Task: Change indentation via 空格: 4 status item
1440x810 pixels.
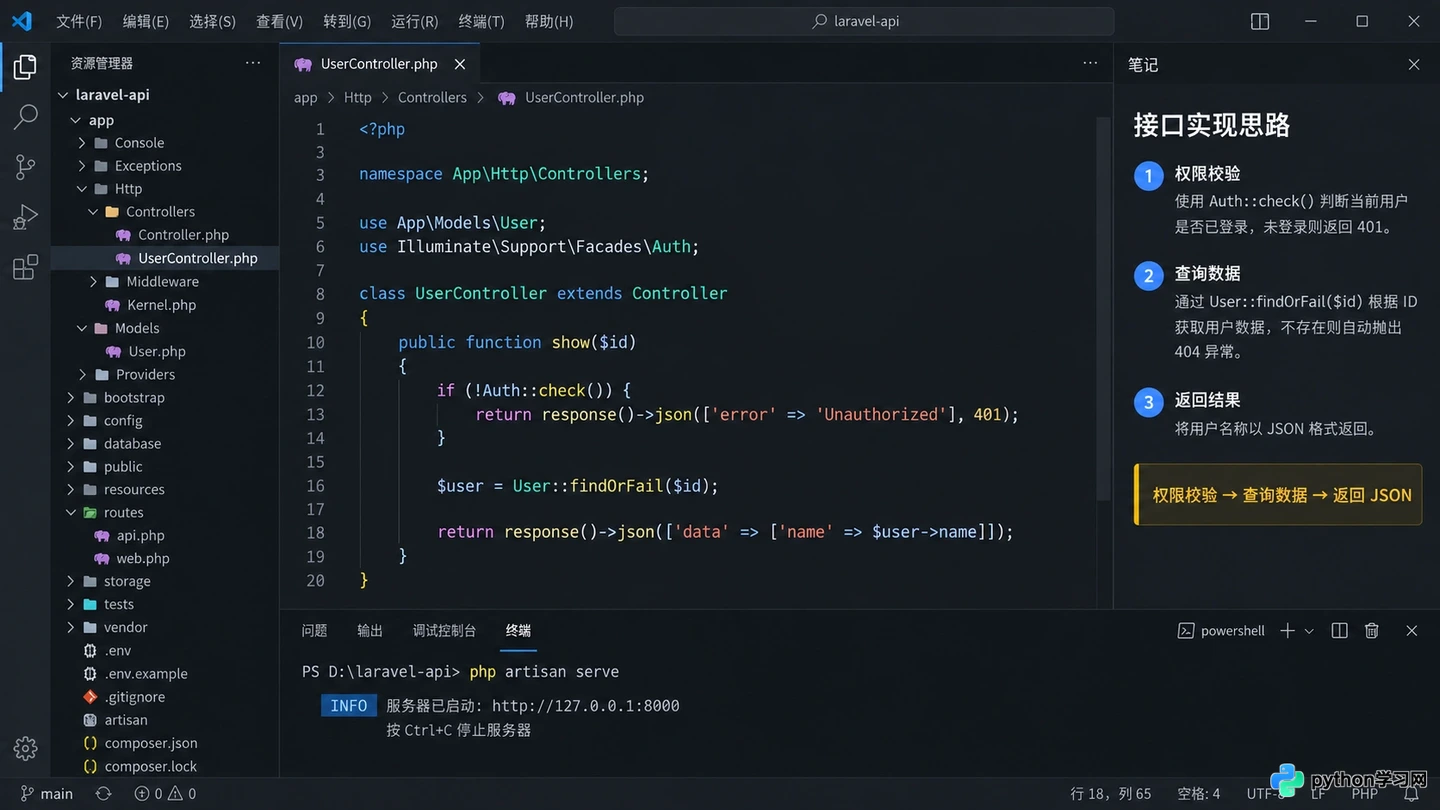Action: click(1199, 793)
